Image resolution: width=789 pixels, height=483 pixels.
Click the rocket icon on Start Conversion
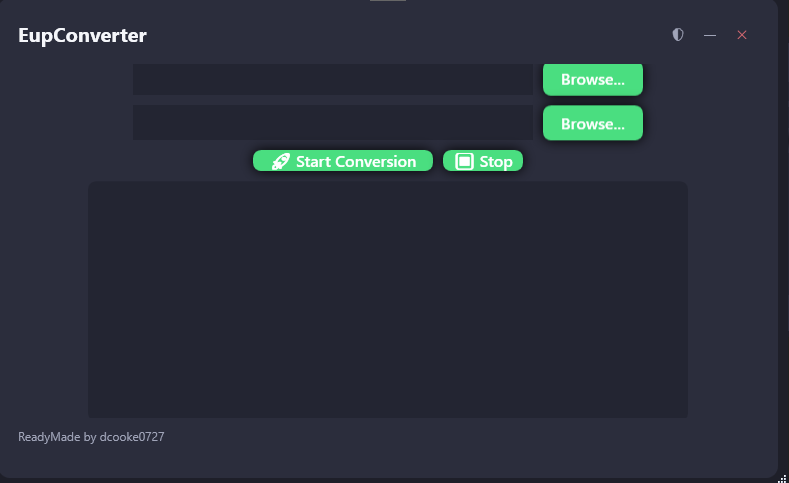coord(281,162)
